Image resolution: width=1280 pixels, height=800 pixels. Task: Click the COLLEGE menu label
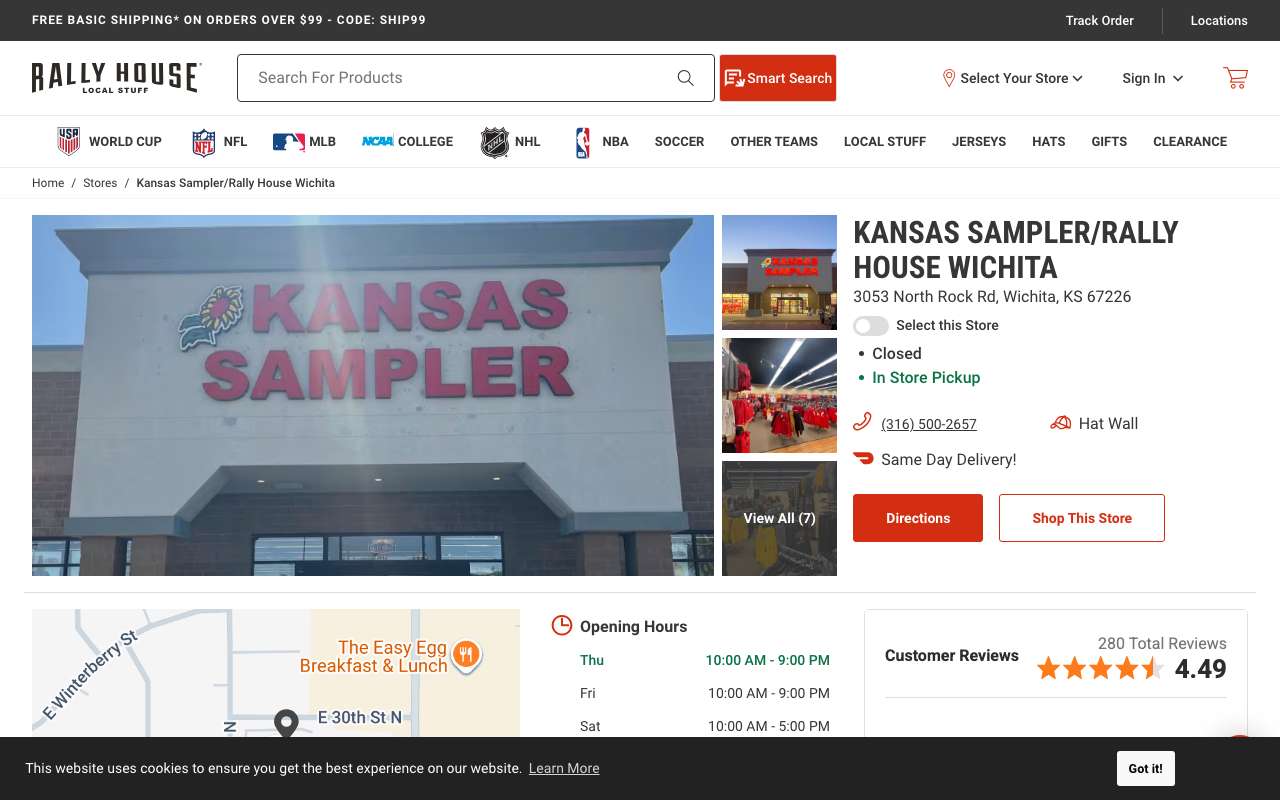pyautogui.click(x=426, y=142)
